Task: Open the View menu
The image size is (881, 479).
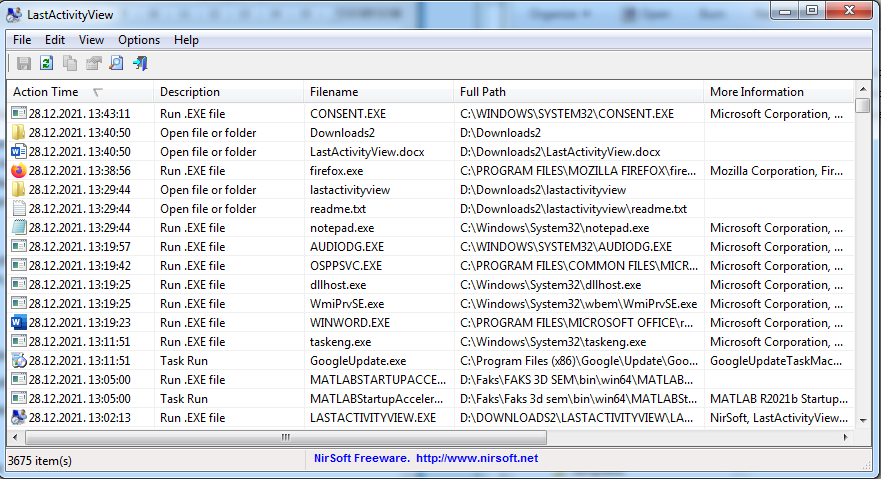Action: click(x=91, y=40)
